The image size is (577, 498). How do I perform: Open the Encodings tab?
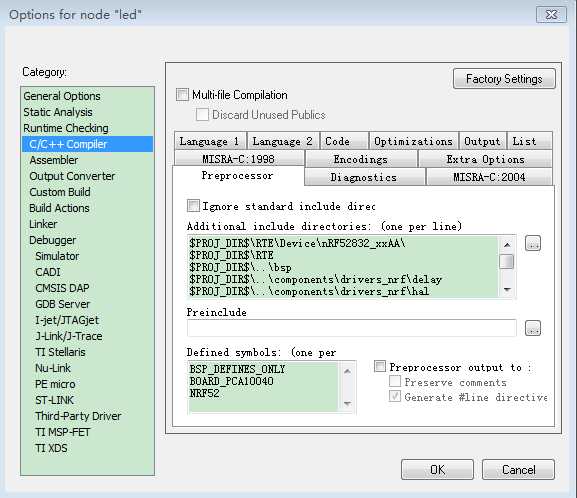click(x=361, y=159)
